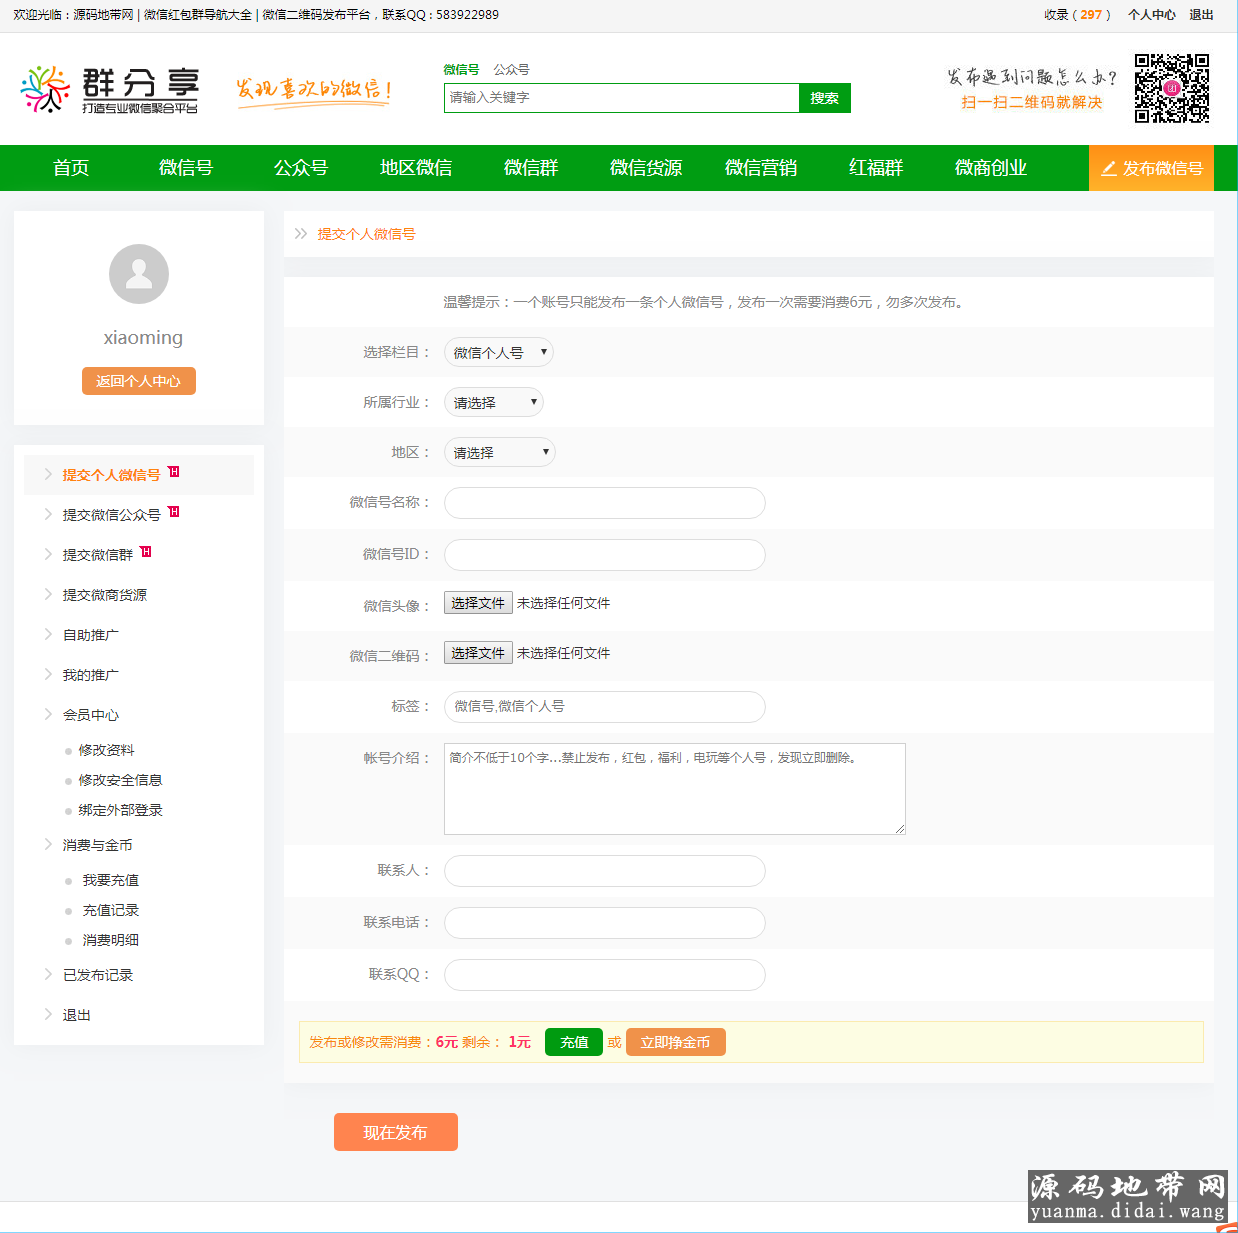Expand 会员中心 in the sidebar
1238x1233 pixels.
click(x=90, y=715)
